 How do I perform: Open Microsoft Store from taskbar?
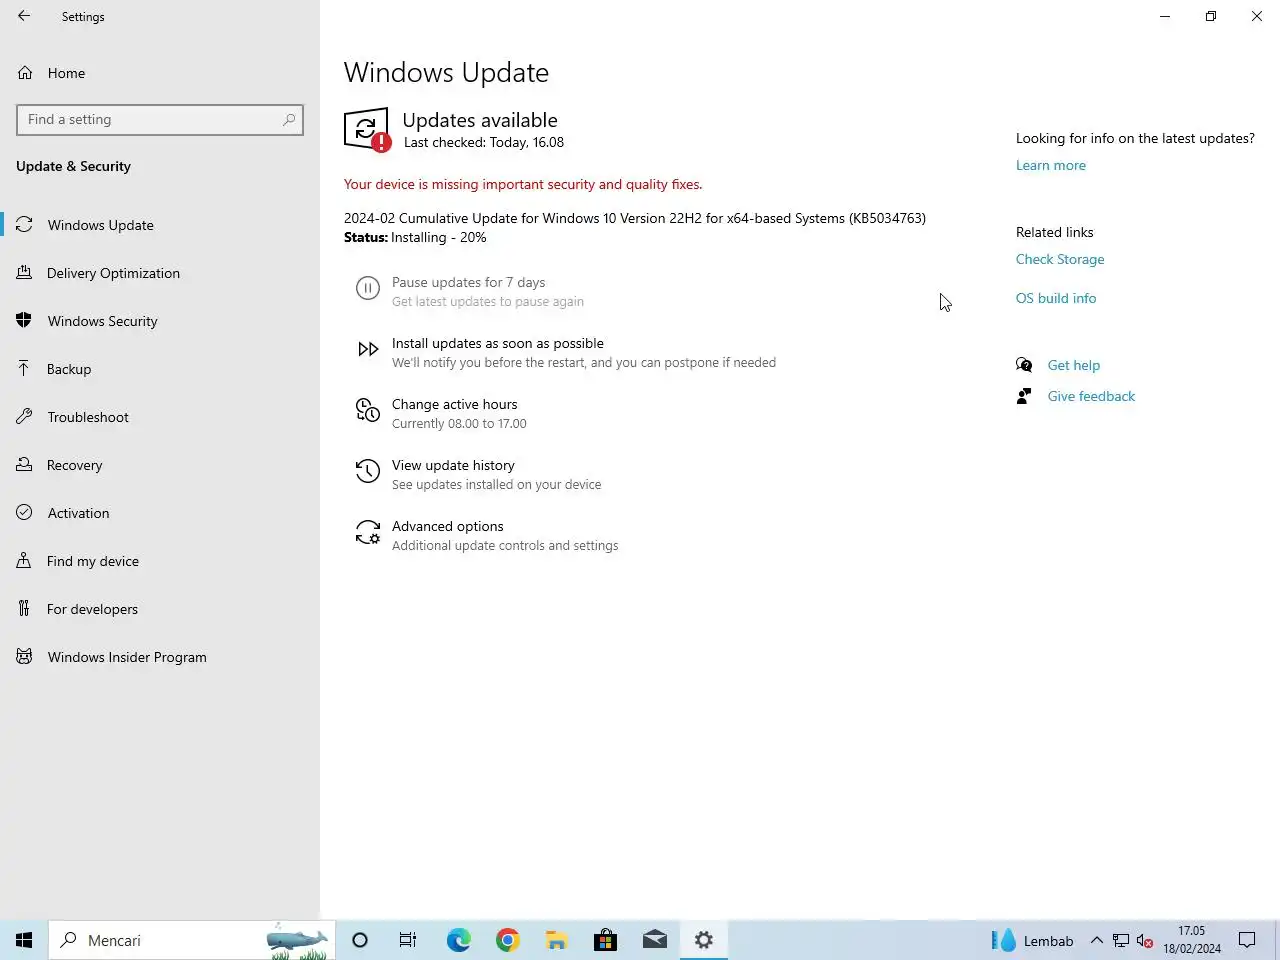click(606, 940)
